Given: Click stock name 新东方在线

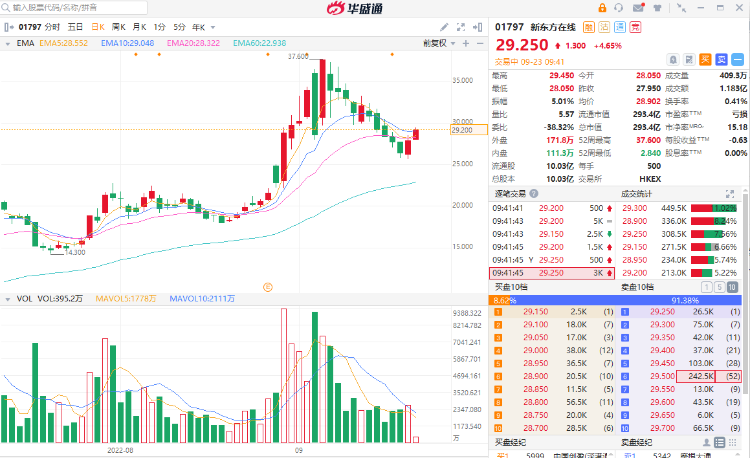Looking at the screenshot, I should pos(553,27).
